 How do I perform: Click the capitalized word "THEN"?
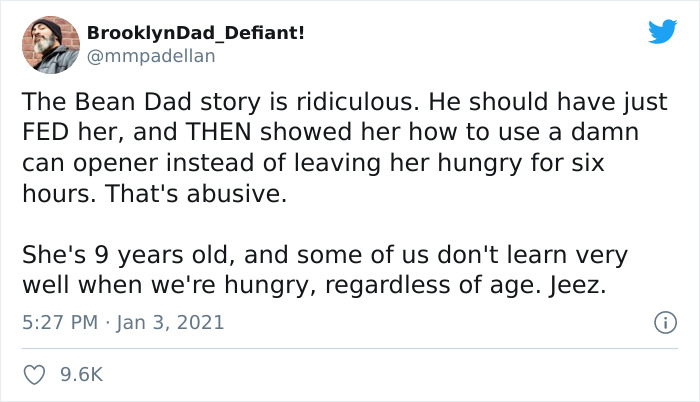pyautogui.click(x=219, y=132)
